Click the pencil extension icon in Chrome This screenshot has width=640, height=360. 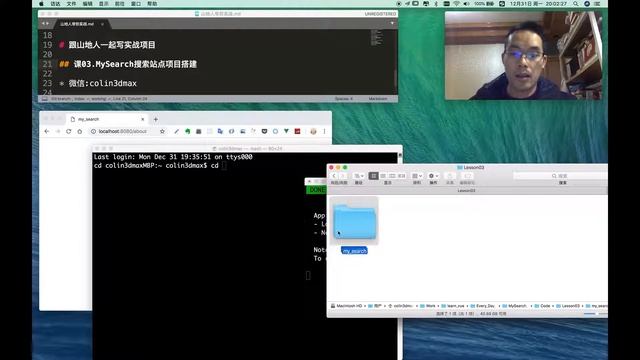click(x=176, y=131)
